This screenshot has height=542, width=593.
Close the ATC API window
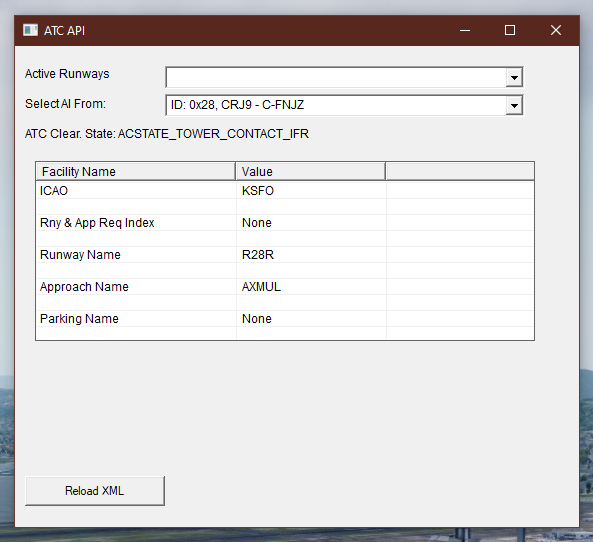556,30
